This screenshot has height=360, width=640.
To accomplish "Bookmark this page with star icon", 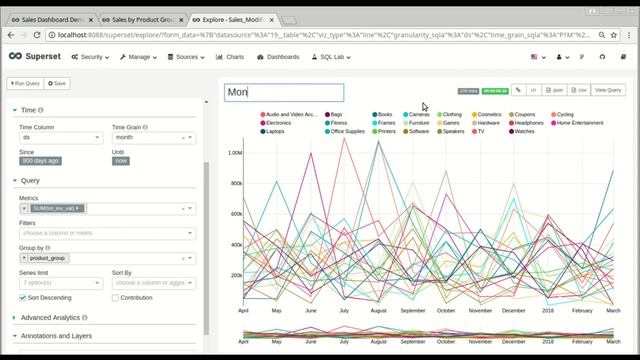I will [613, 35].
